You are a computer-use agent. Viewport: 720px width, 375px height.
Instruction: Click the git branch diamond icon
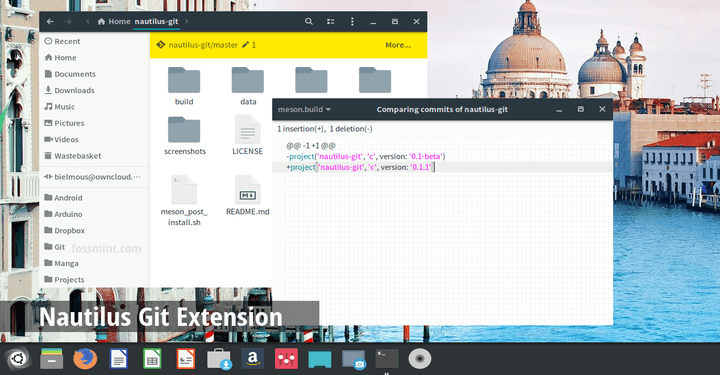pyautogui.click(x=161, y=45)
